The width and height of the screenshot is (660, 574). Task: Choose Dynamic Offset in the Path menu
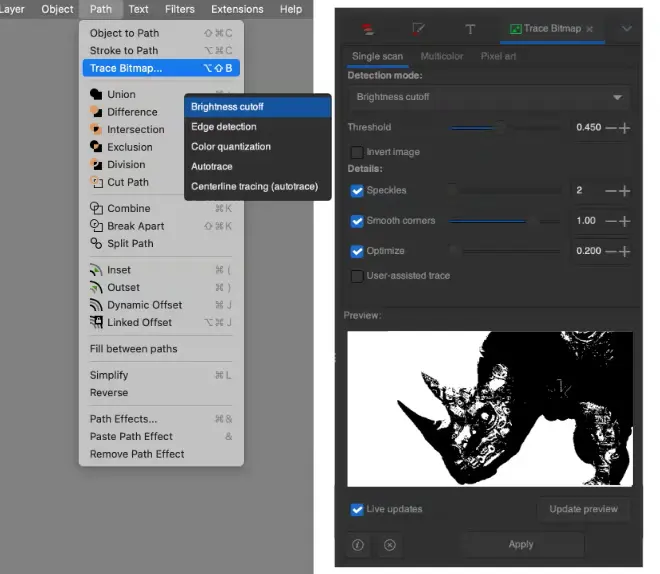point(145,305)
